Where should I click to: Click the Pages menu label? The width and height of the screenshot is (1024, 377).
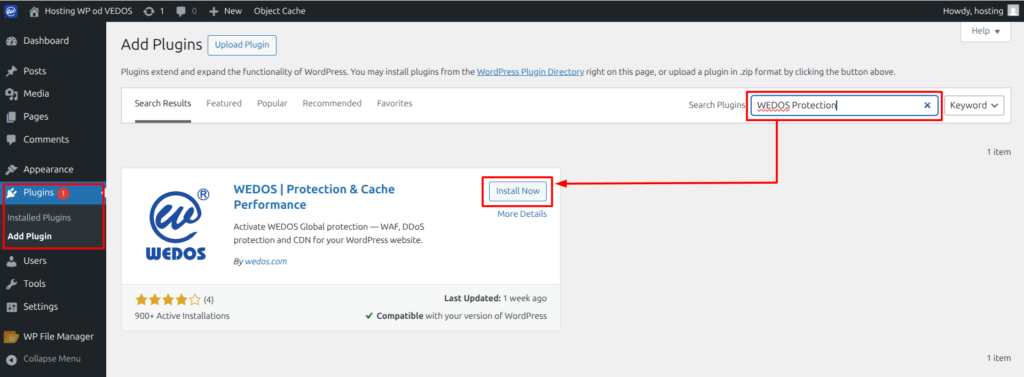click(36, 117)
